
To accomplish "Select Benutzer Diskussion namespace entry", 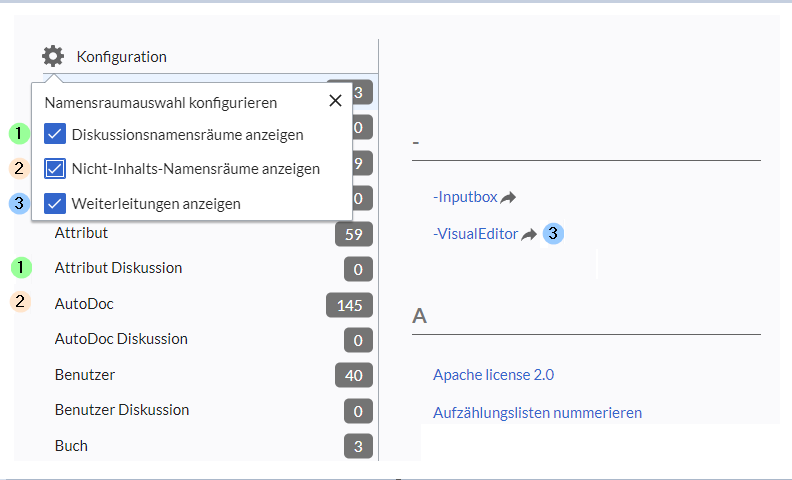I will [122, 410].
